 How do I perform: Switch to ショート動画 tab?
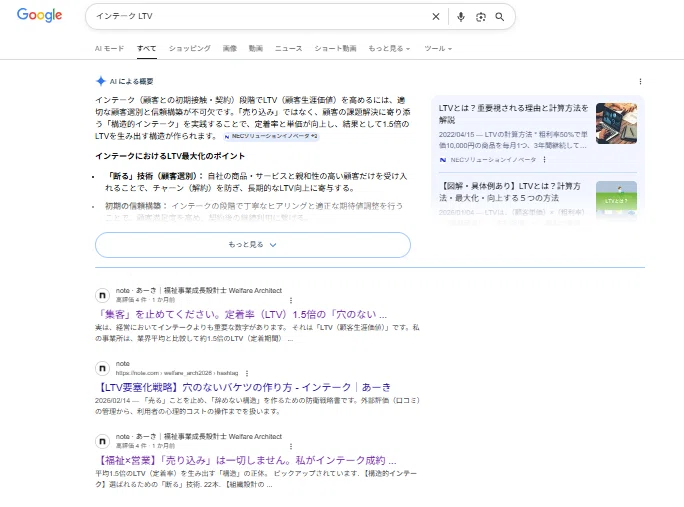pos(335,48)
